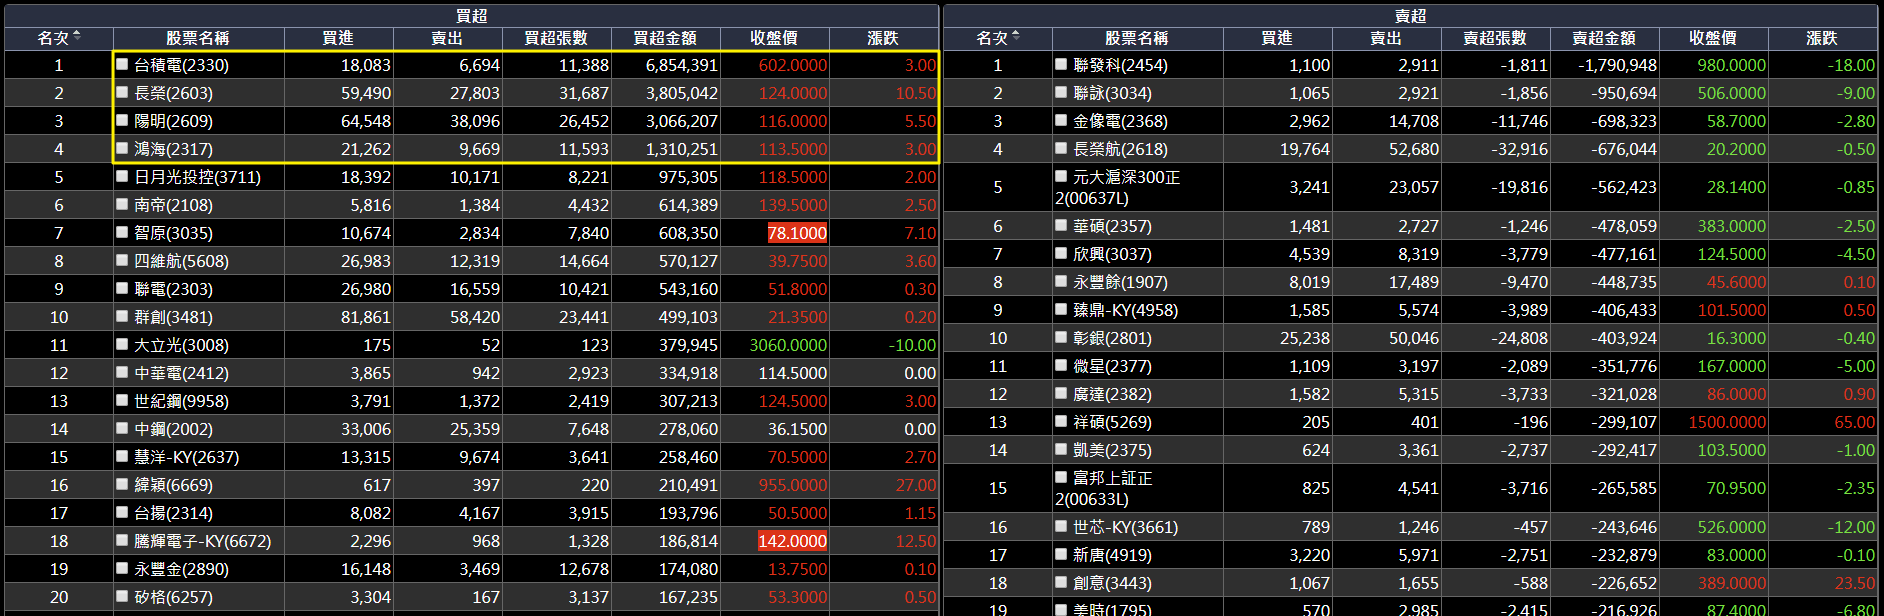Click 買超張數 column header
1884x616 pixels.
556,38
